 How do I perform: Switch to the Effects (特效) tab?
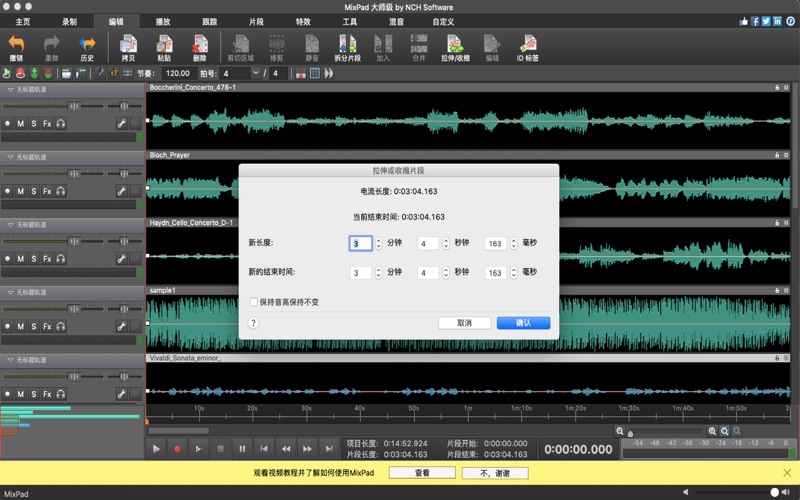click(303, 21)
